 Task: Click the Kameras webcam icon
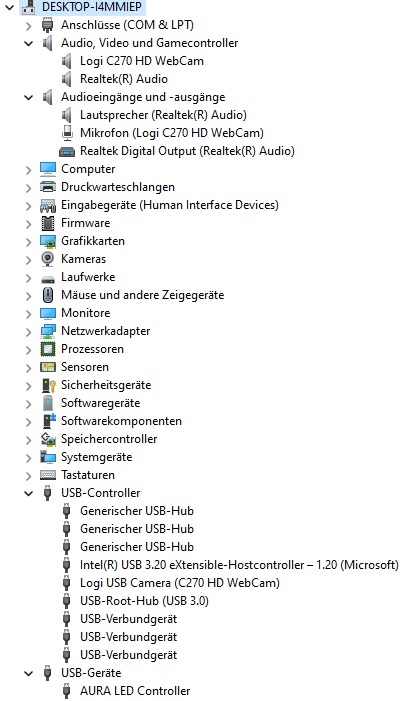point(47,259)
